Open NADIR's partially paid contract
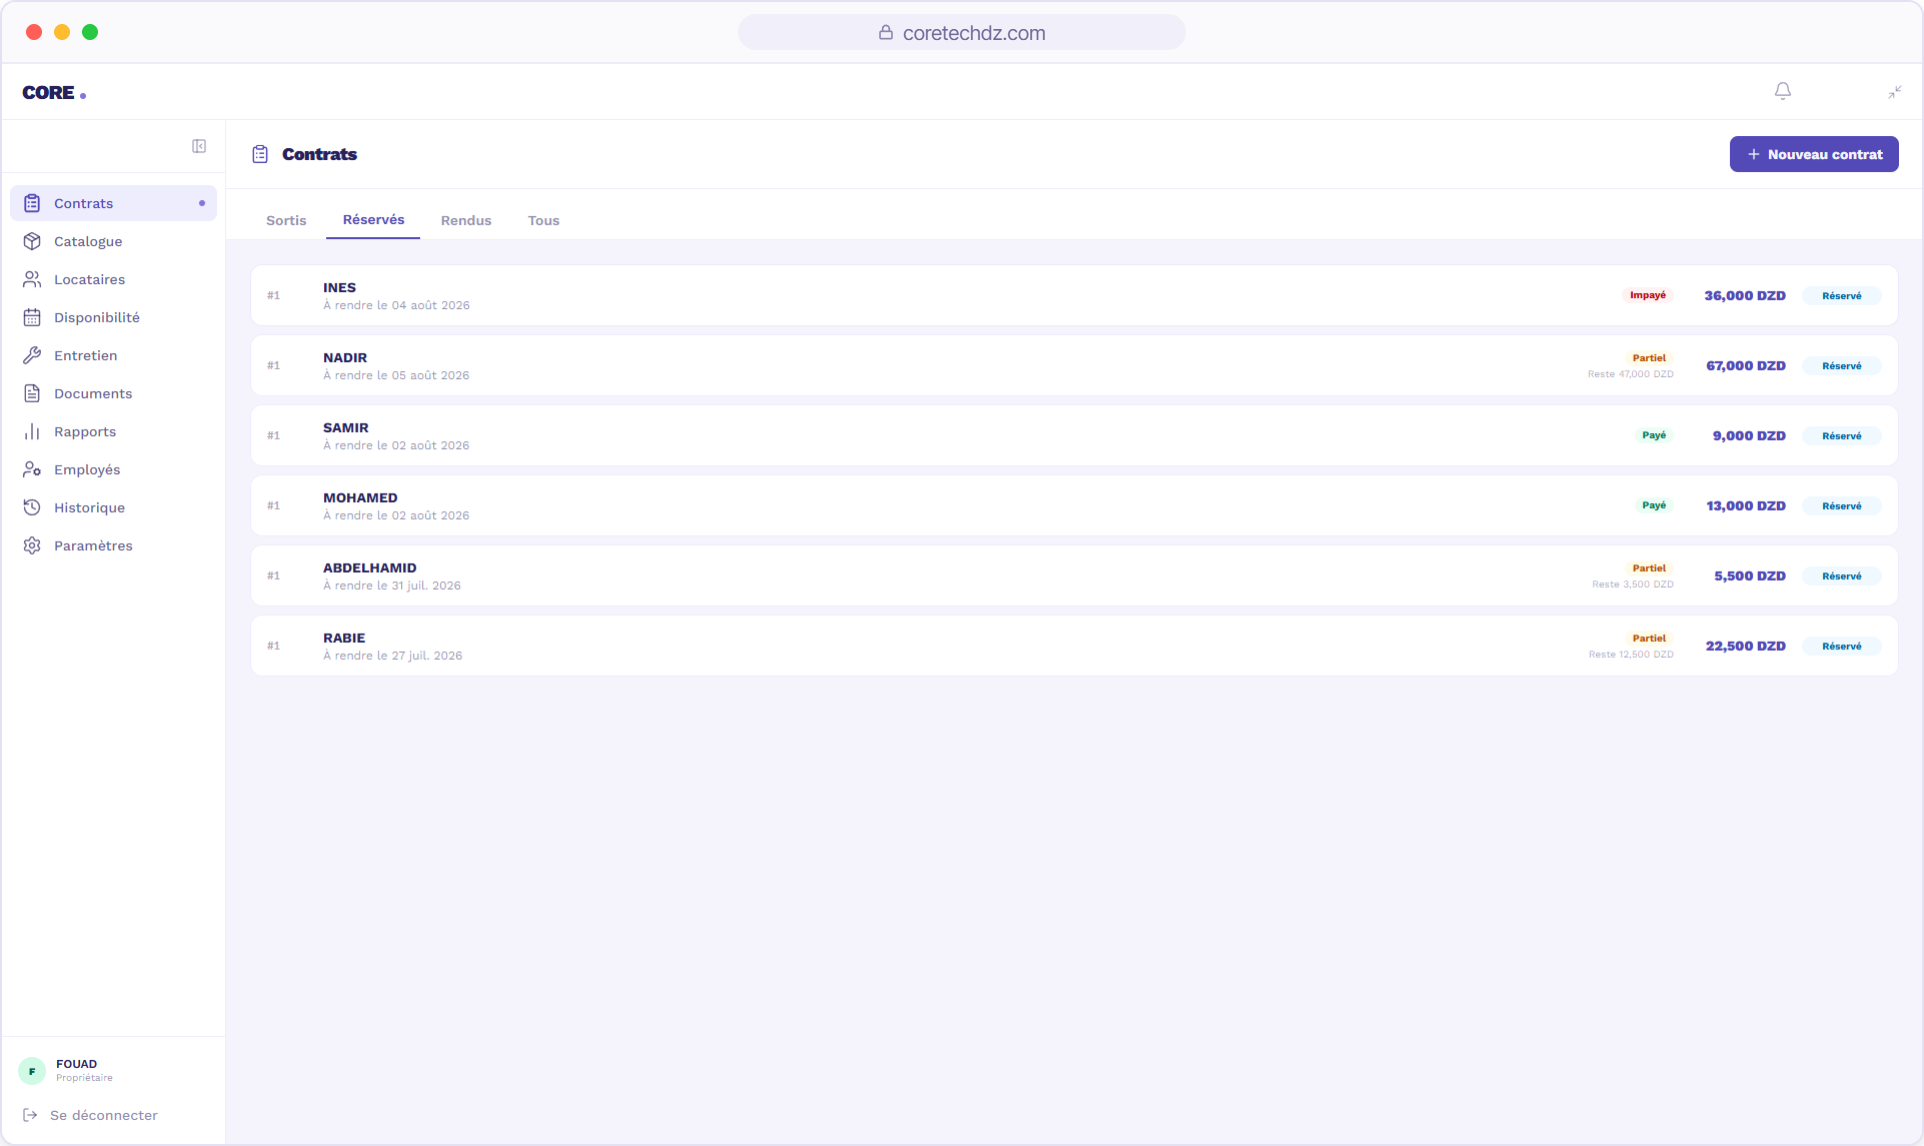Screen dimensions: 1924x1146 [x=1074, y=365]
